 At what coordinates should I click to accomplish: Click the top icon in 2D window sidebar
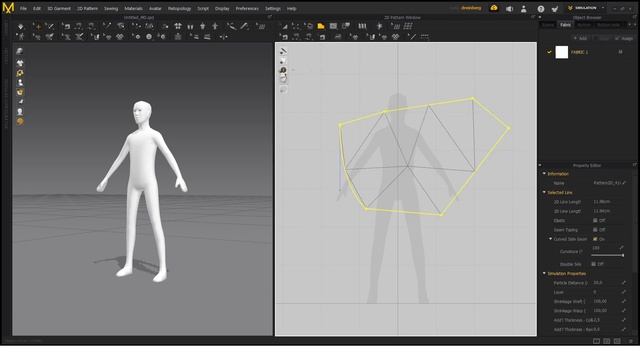(x=283, y=51)
